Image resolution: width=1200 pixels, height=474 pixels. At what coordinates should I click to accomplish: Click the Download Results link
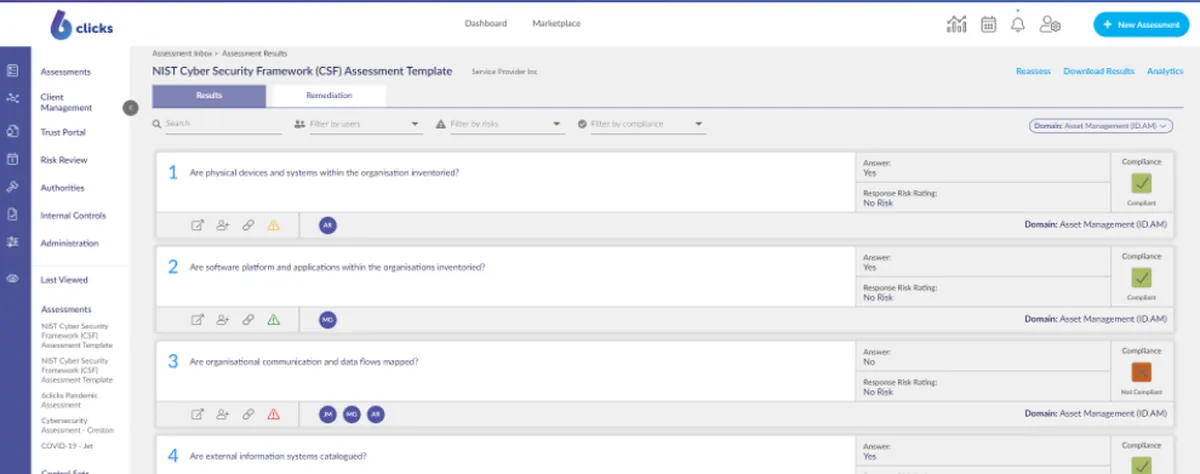coord(1099,71)
